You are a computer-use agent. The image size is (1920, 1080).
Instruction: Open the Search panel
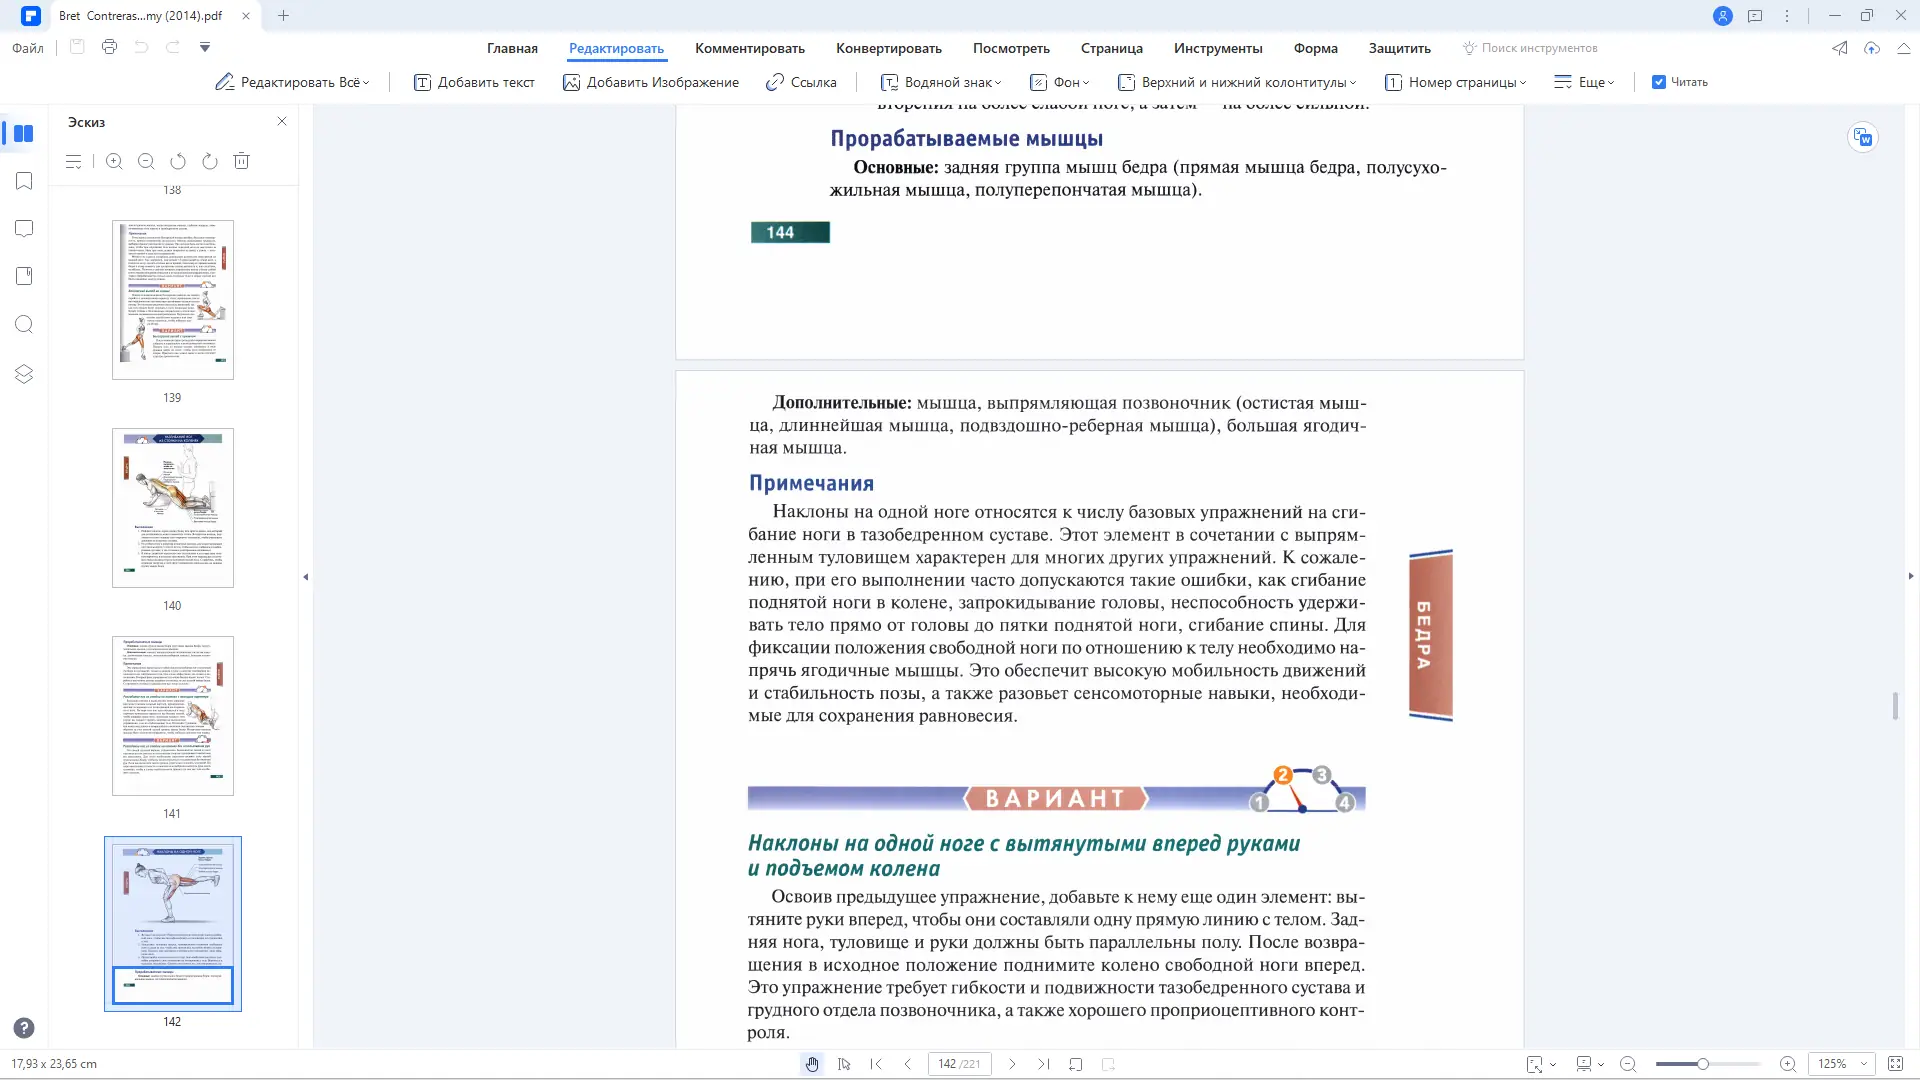tap(24, 324)
